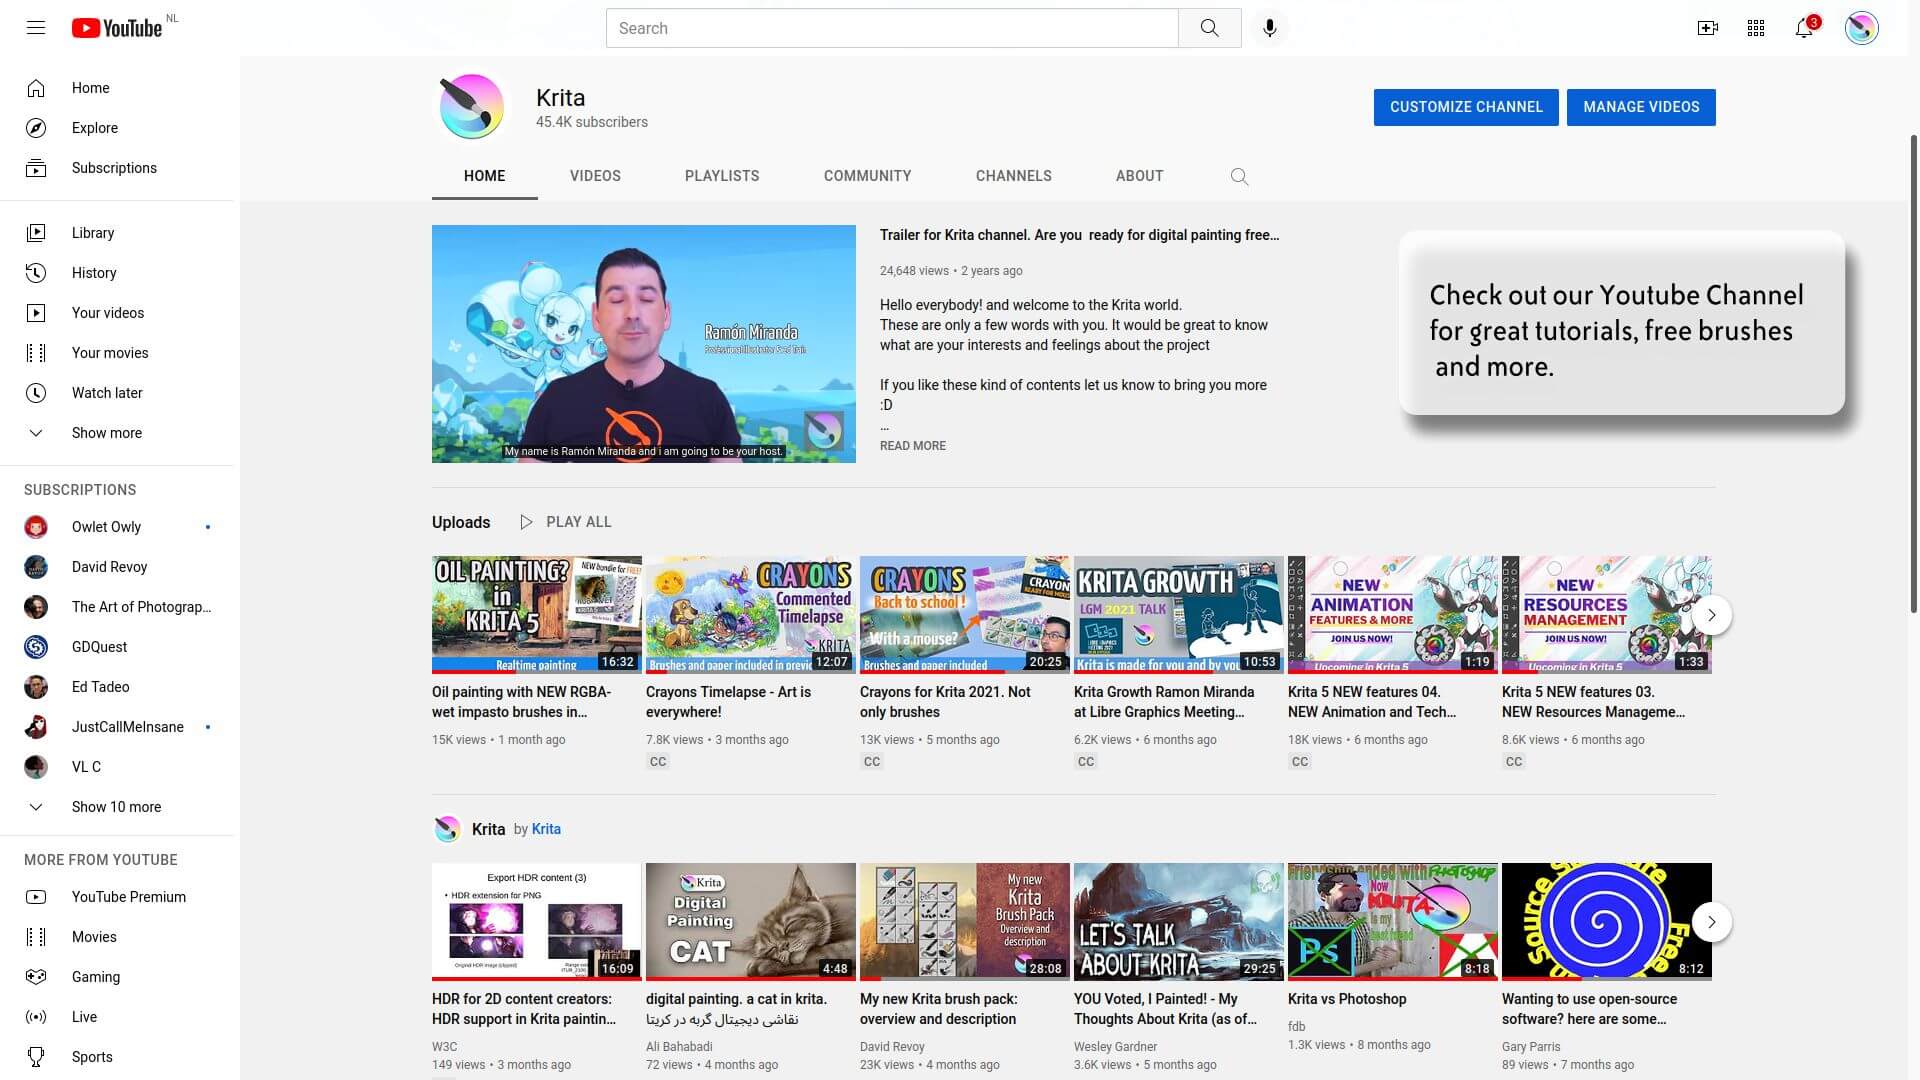
Task: Open the Create video icon
Action: (x=1707, y=27)
